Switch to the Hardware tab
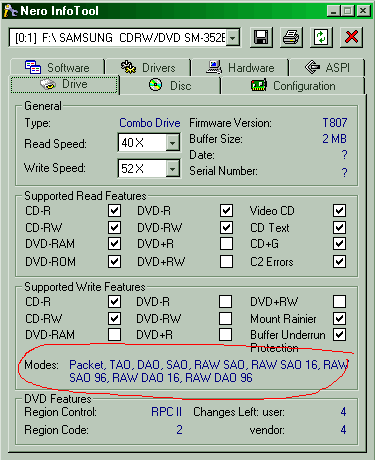Viewport: 375px width, 460px height. [240, 68]
